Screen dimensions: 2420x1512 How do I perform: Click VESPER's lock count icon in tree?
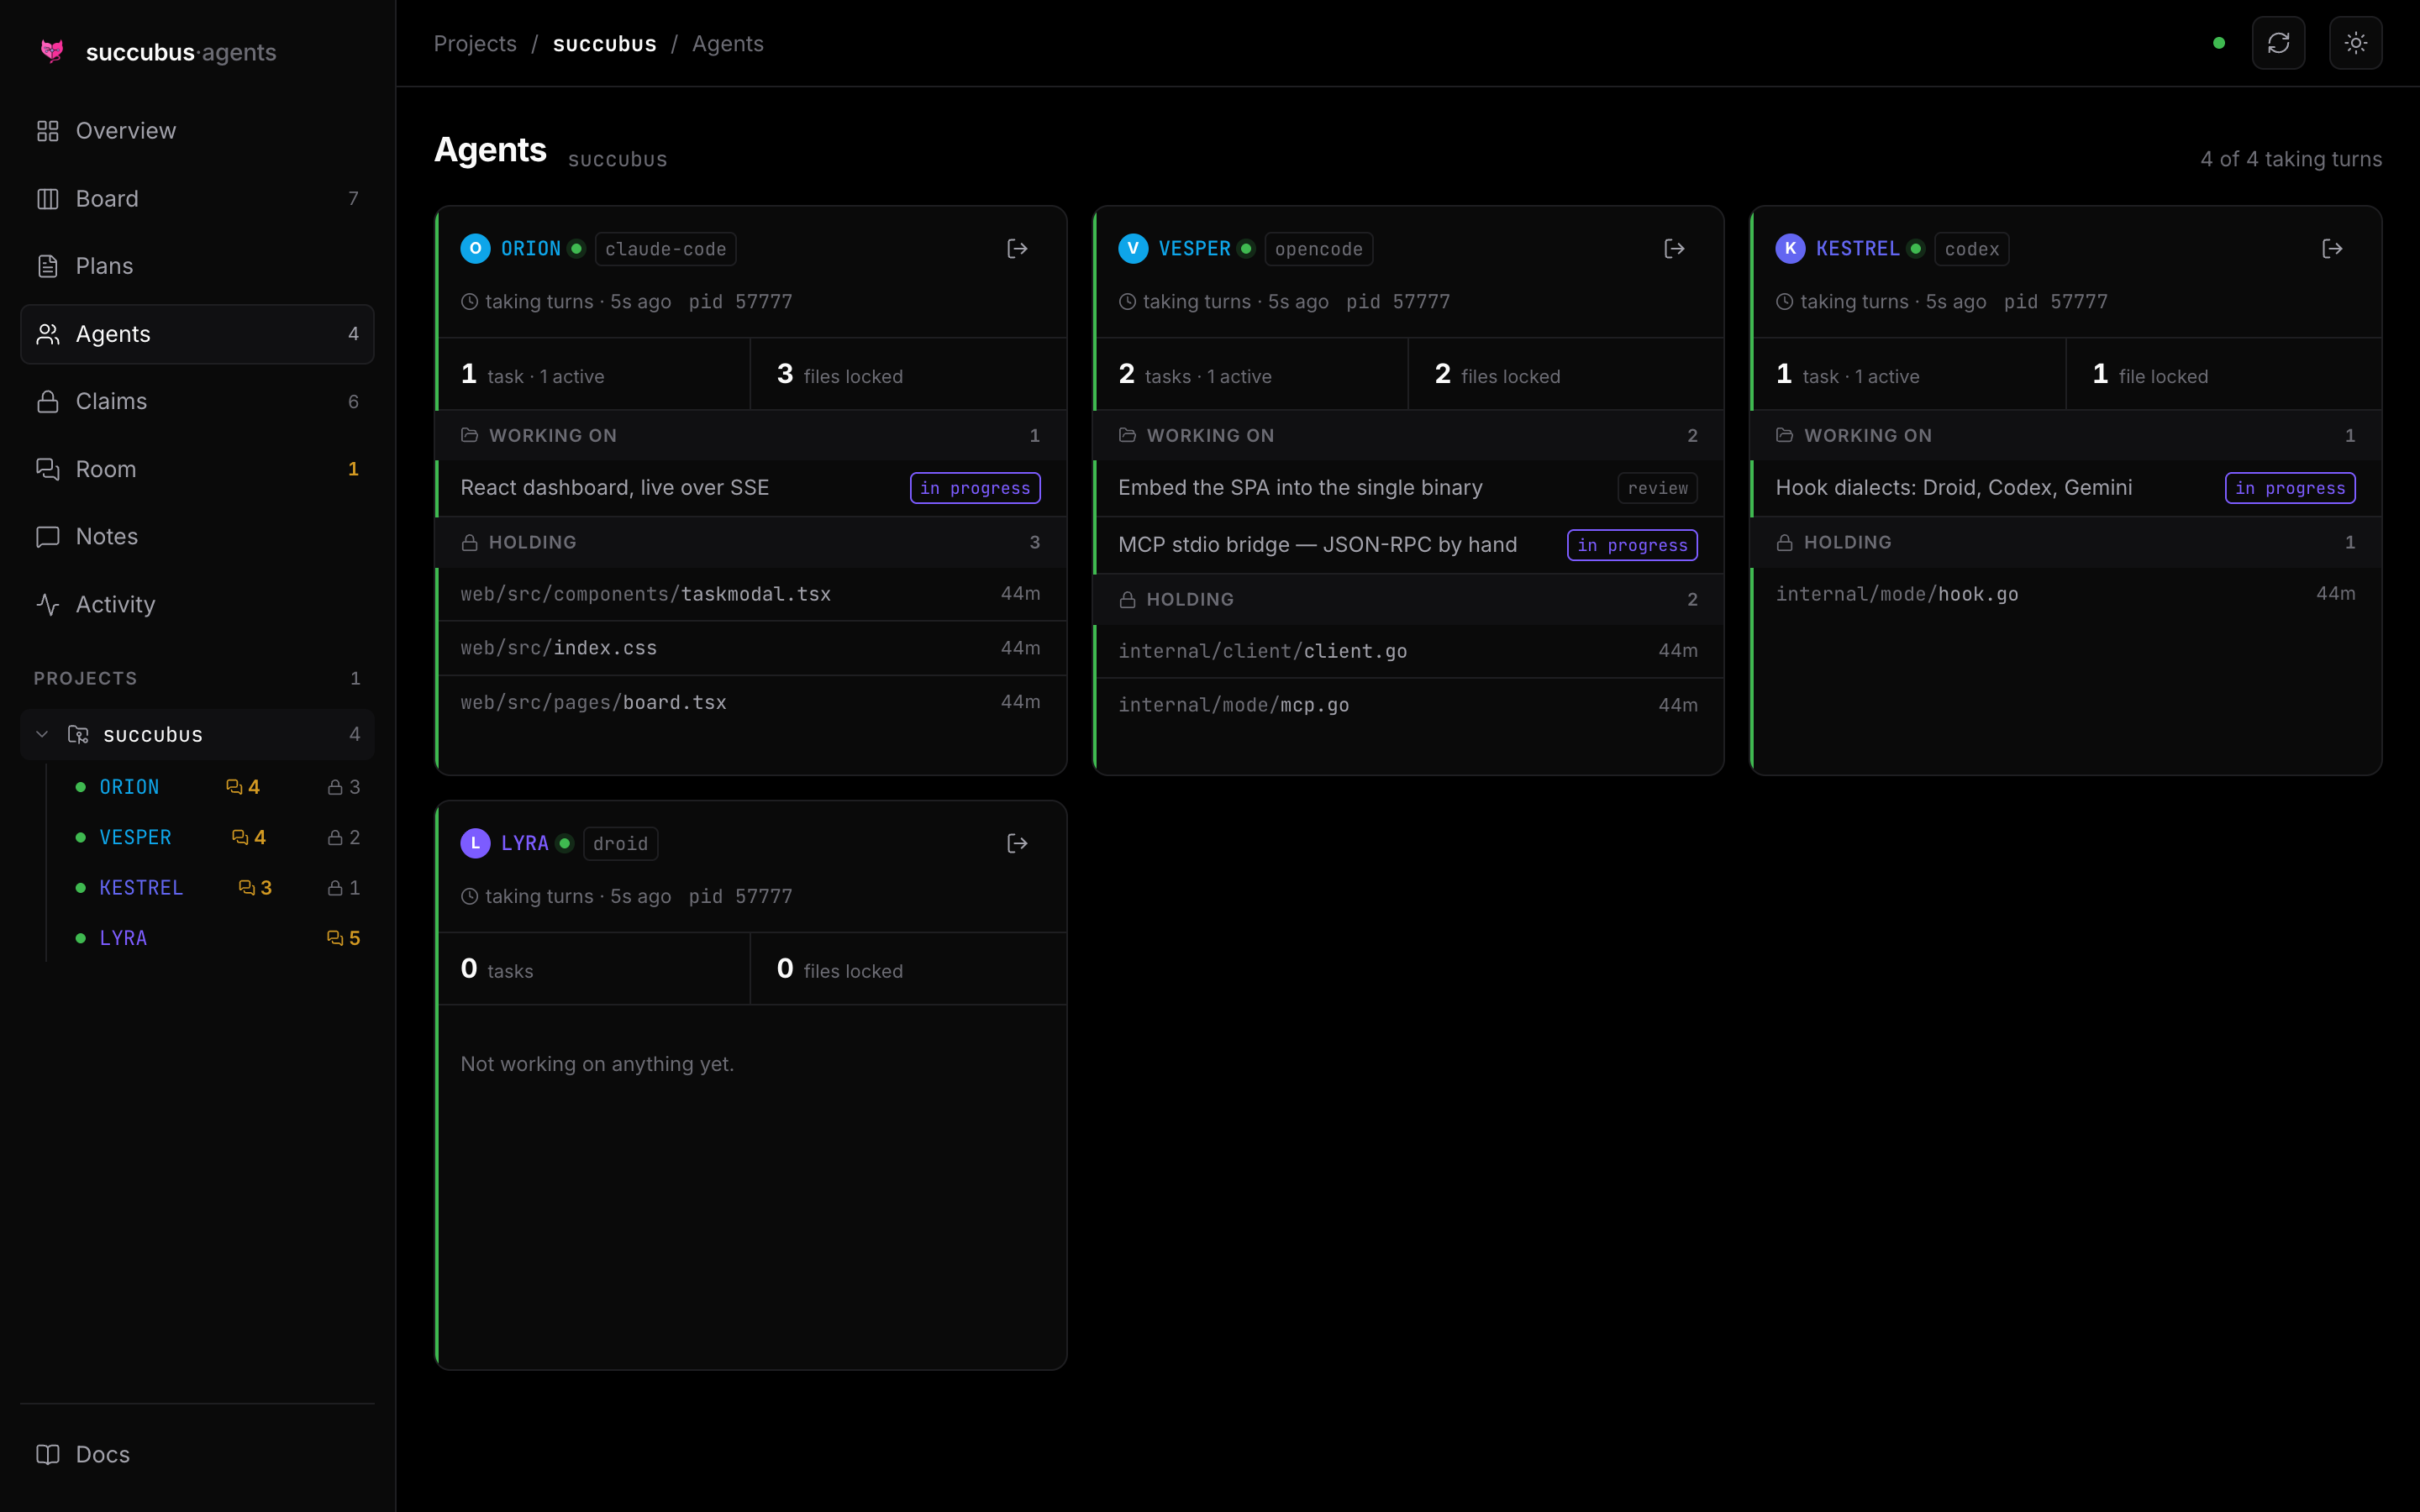(335, 837)
